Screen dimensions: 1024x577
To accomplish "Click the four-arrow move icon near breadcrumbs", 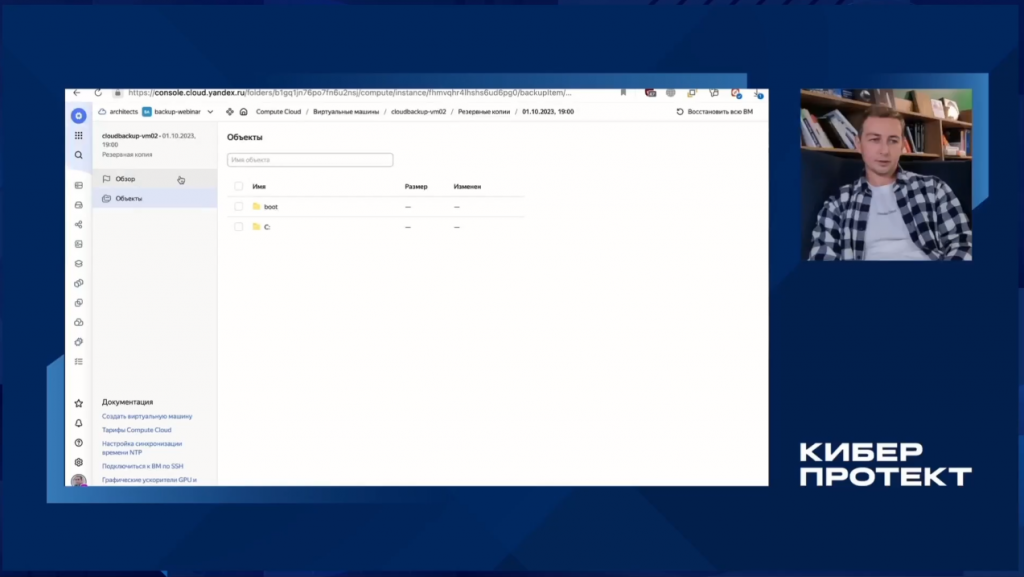I will point(230,112).
